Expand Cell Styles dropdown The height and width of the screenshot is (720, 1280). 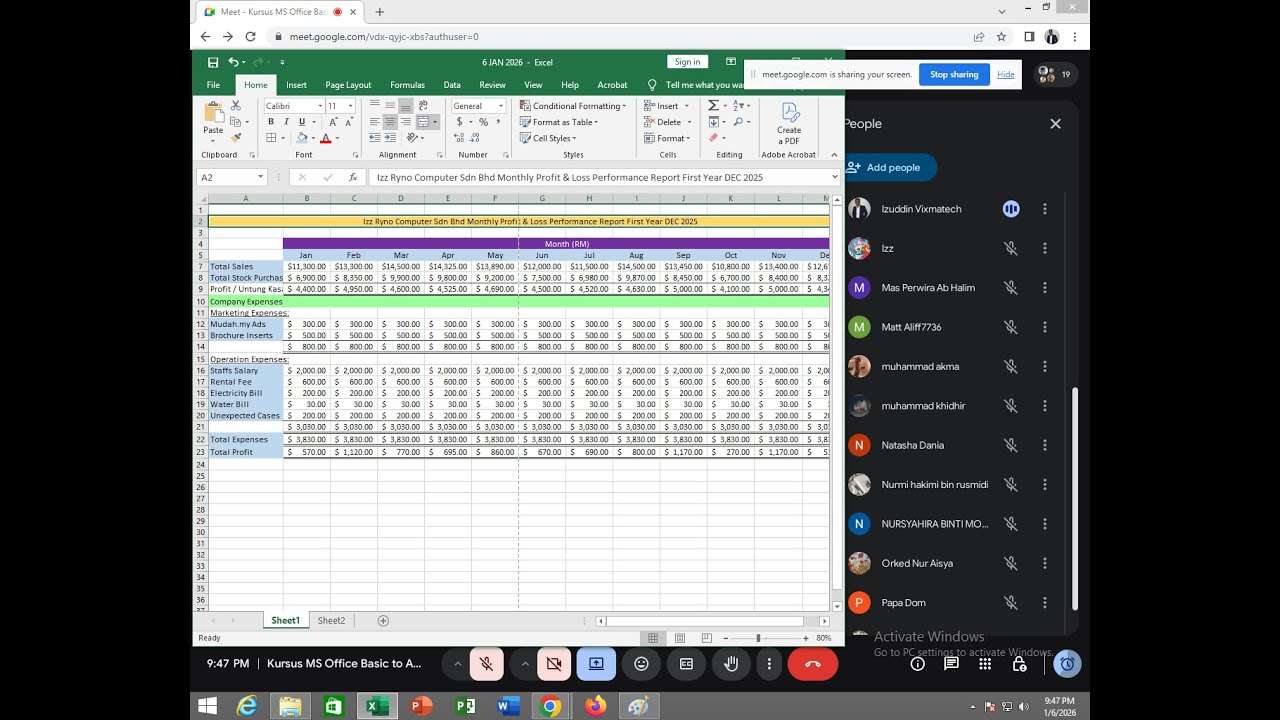tap(574, 138)
